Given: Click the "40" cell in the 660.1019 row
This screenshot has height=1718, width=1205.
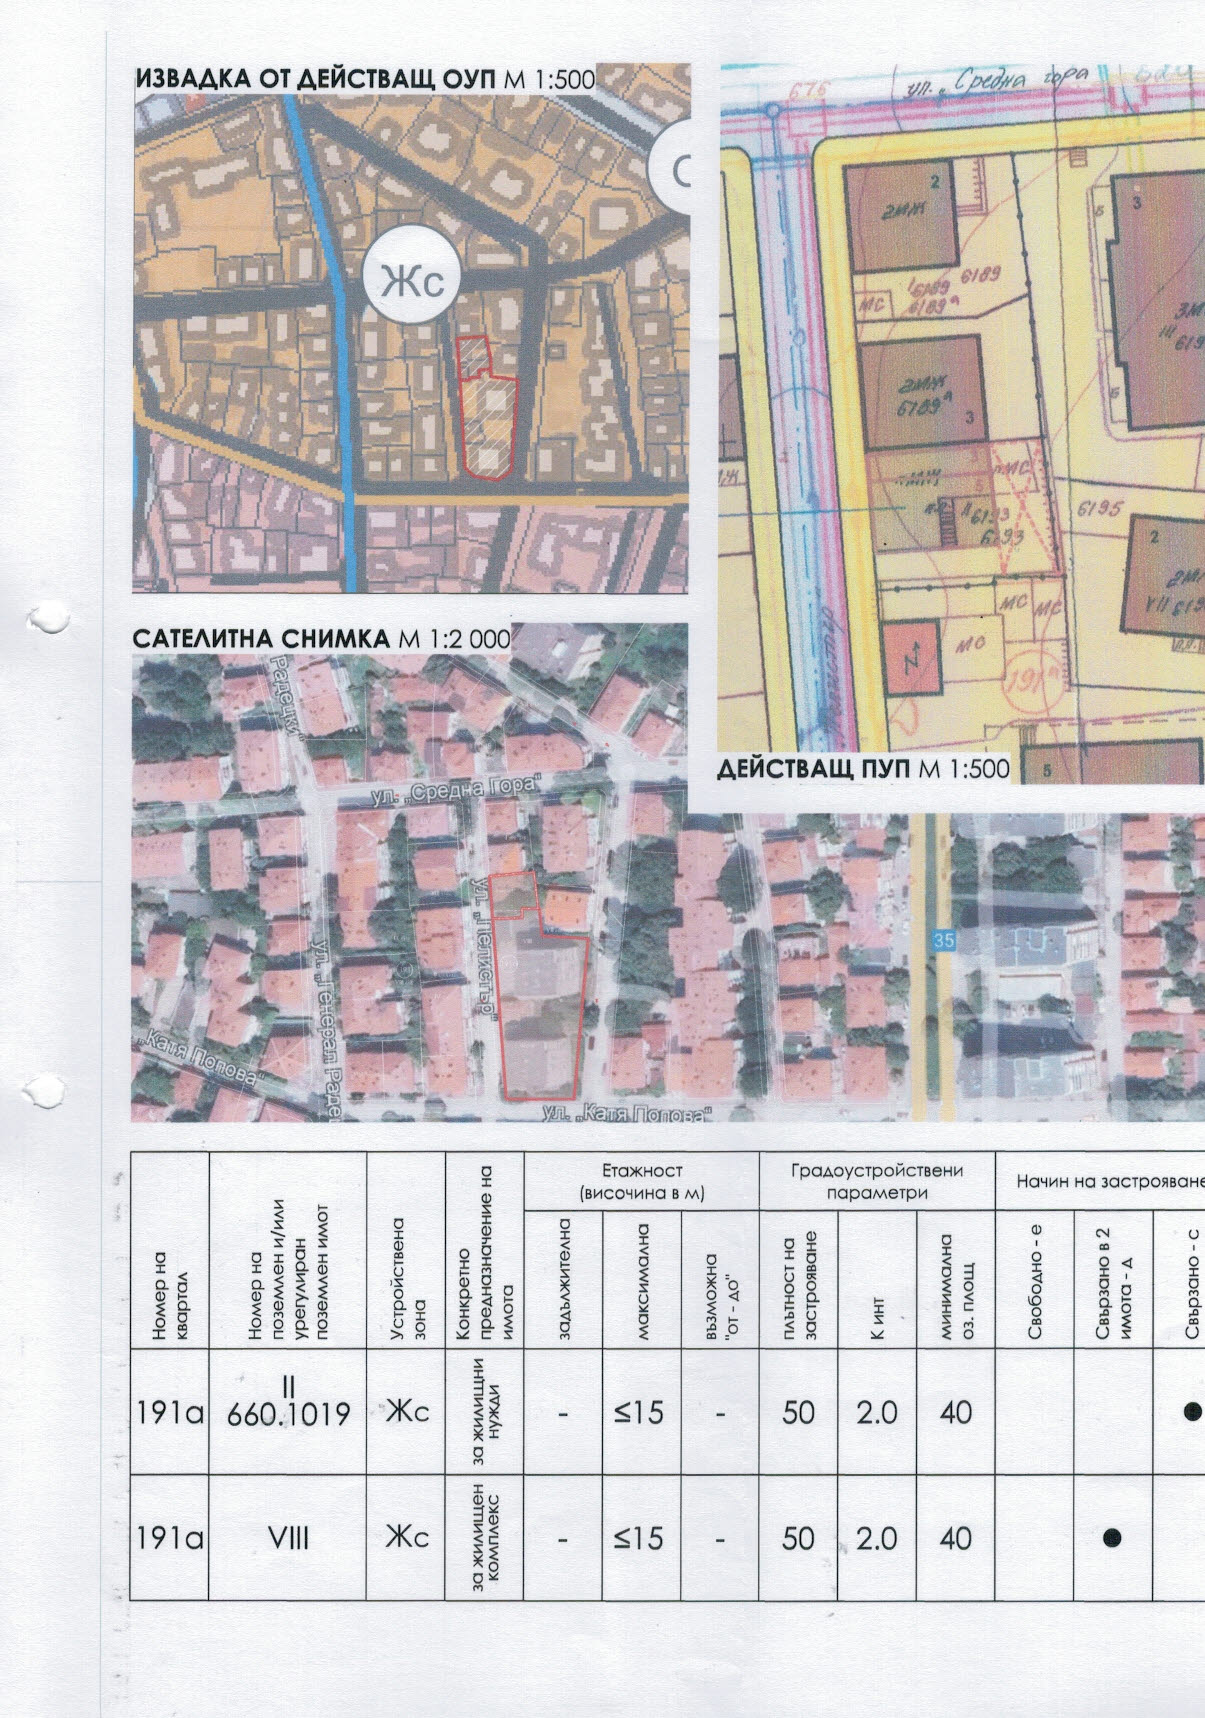Looking at the screenshot, I should click(x=956, y=1412).
